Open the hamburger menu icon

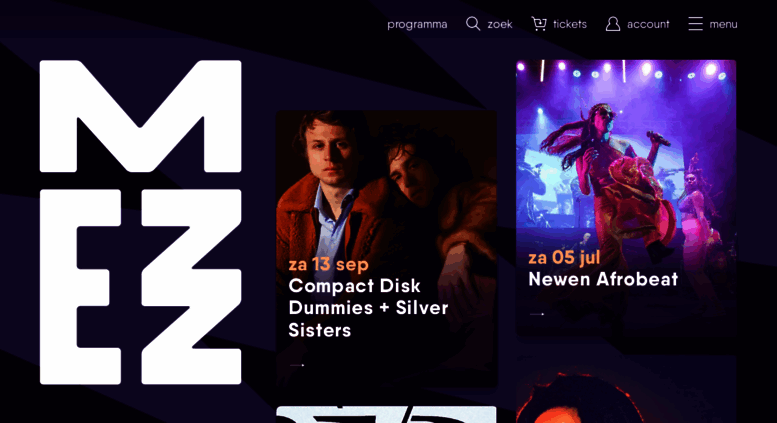click(695, 24)
